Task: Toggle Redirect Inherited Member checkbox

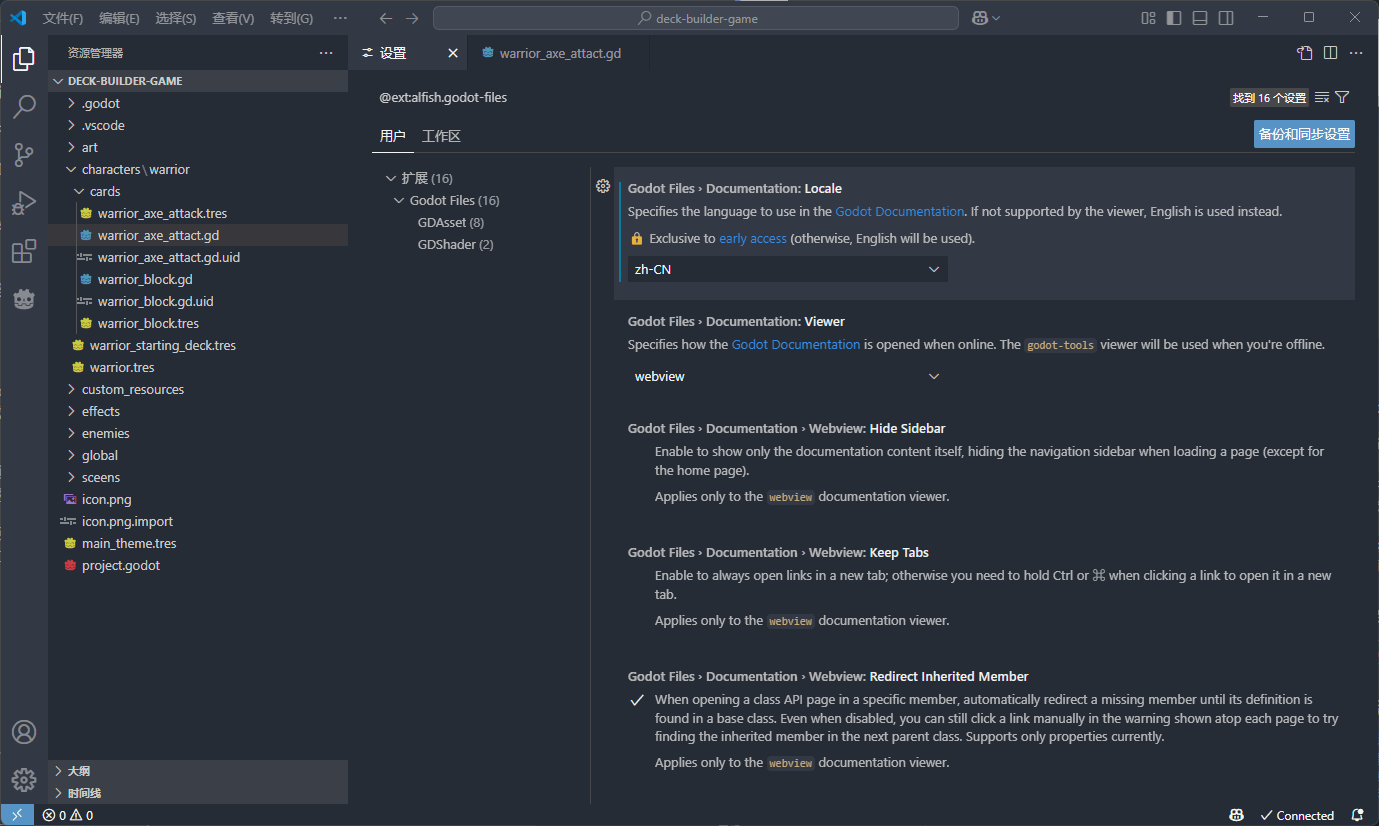Action: point(637,700)
